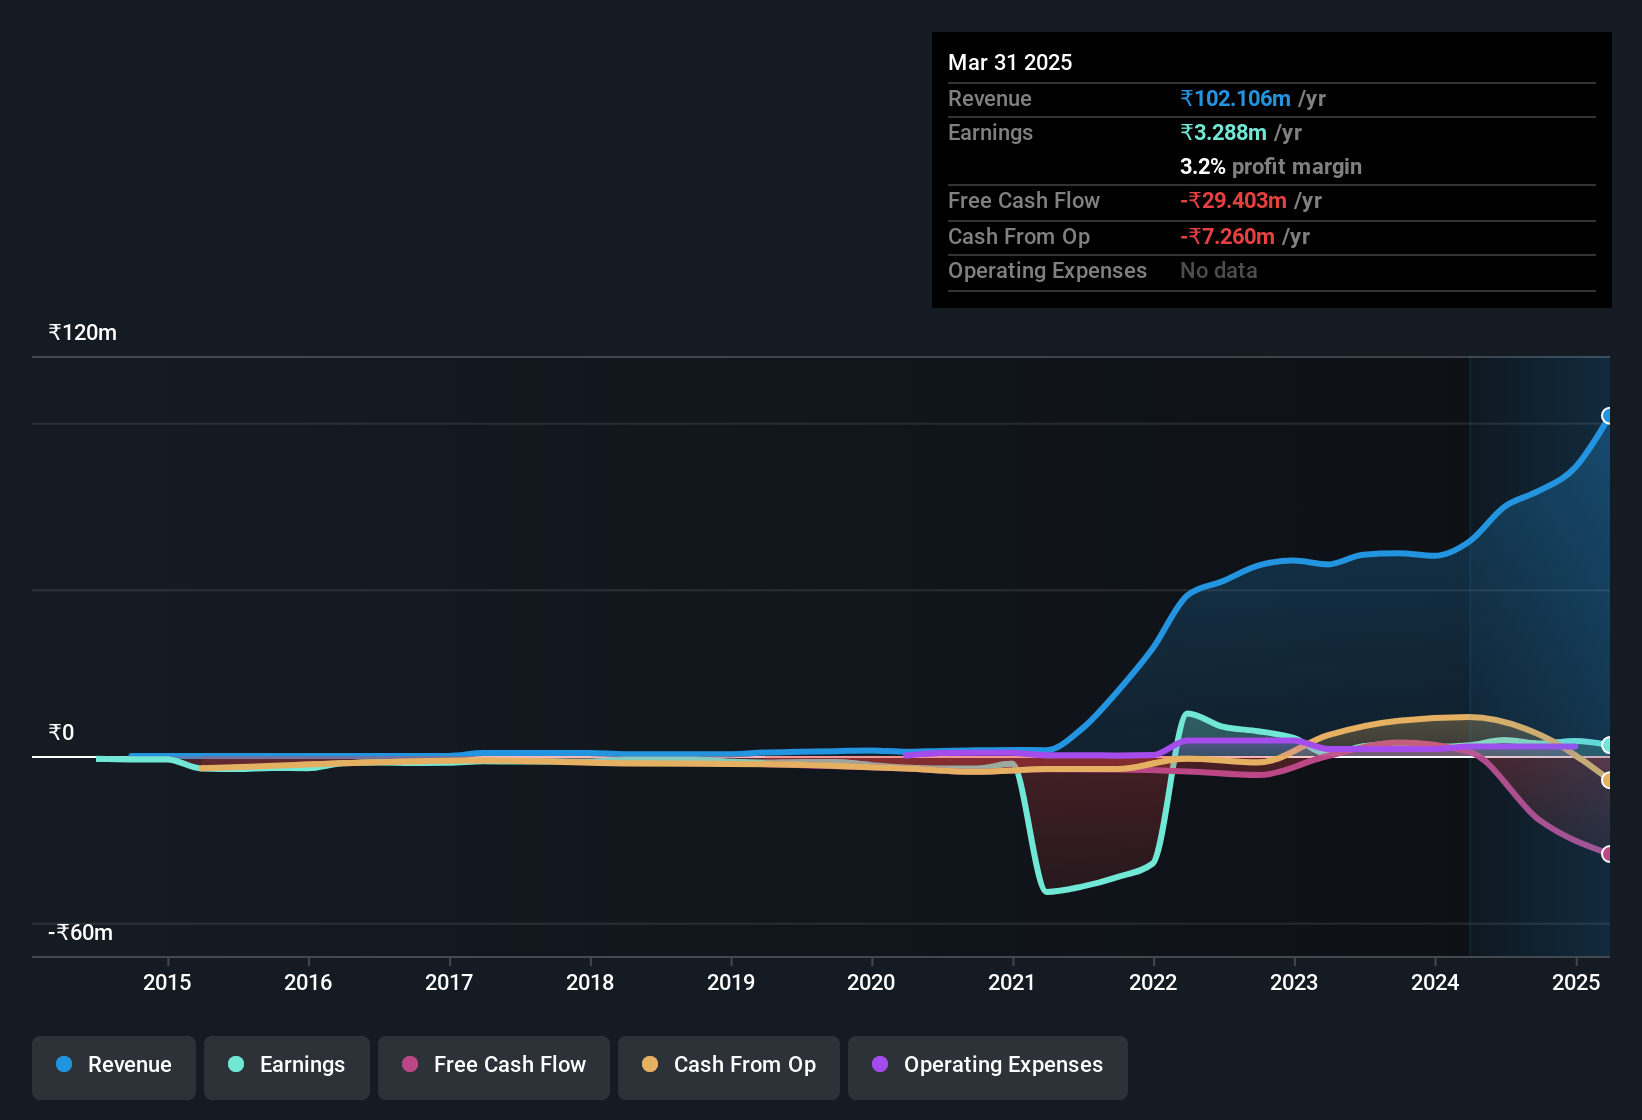Select the 2015 x-axis label
1642x1120 pixels.
point(167,982)
